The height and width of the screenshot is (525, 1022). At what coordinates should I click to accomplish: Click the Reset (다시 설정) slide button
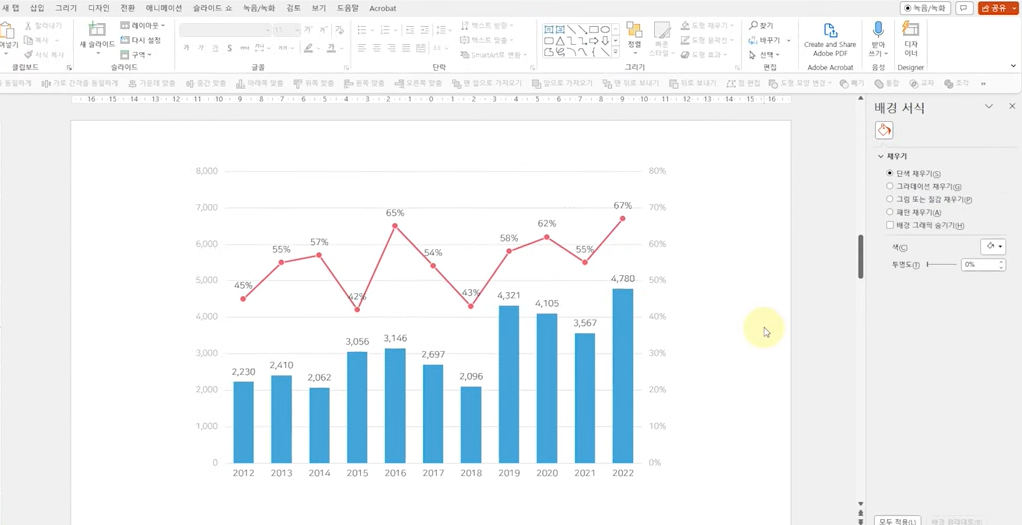141,40
